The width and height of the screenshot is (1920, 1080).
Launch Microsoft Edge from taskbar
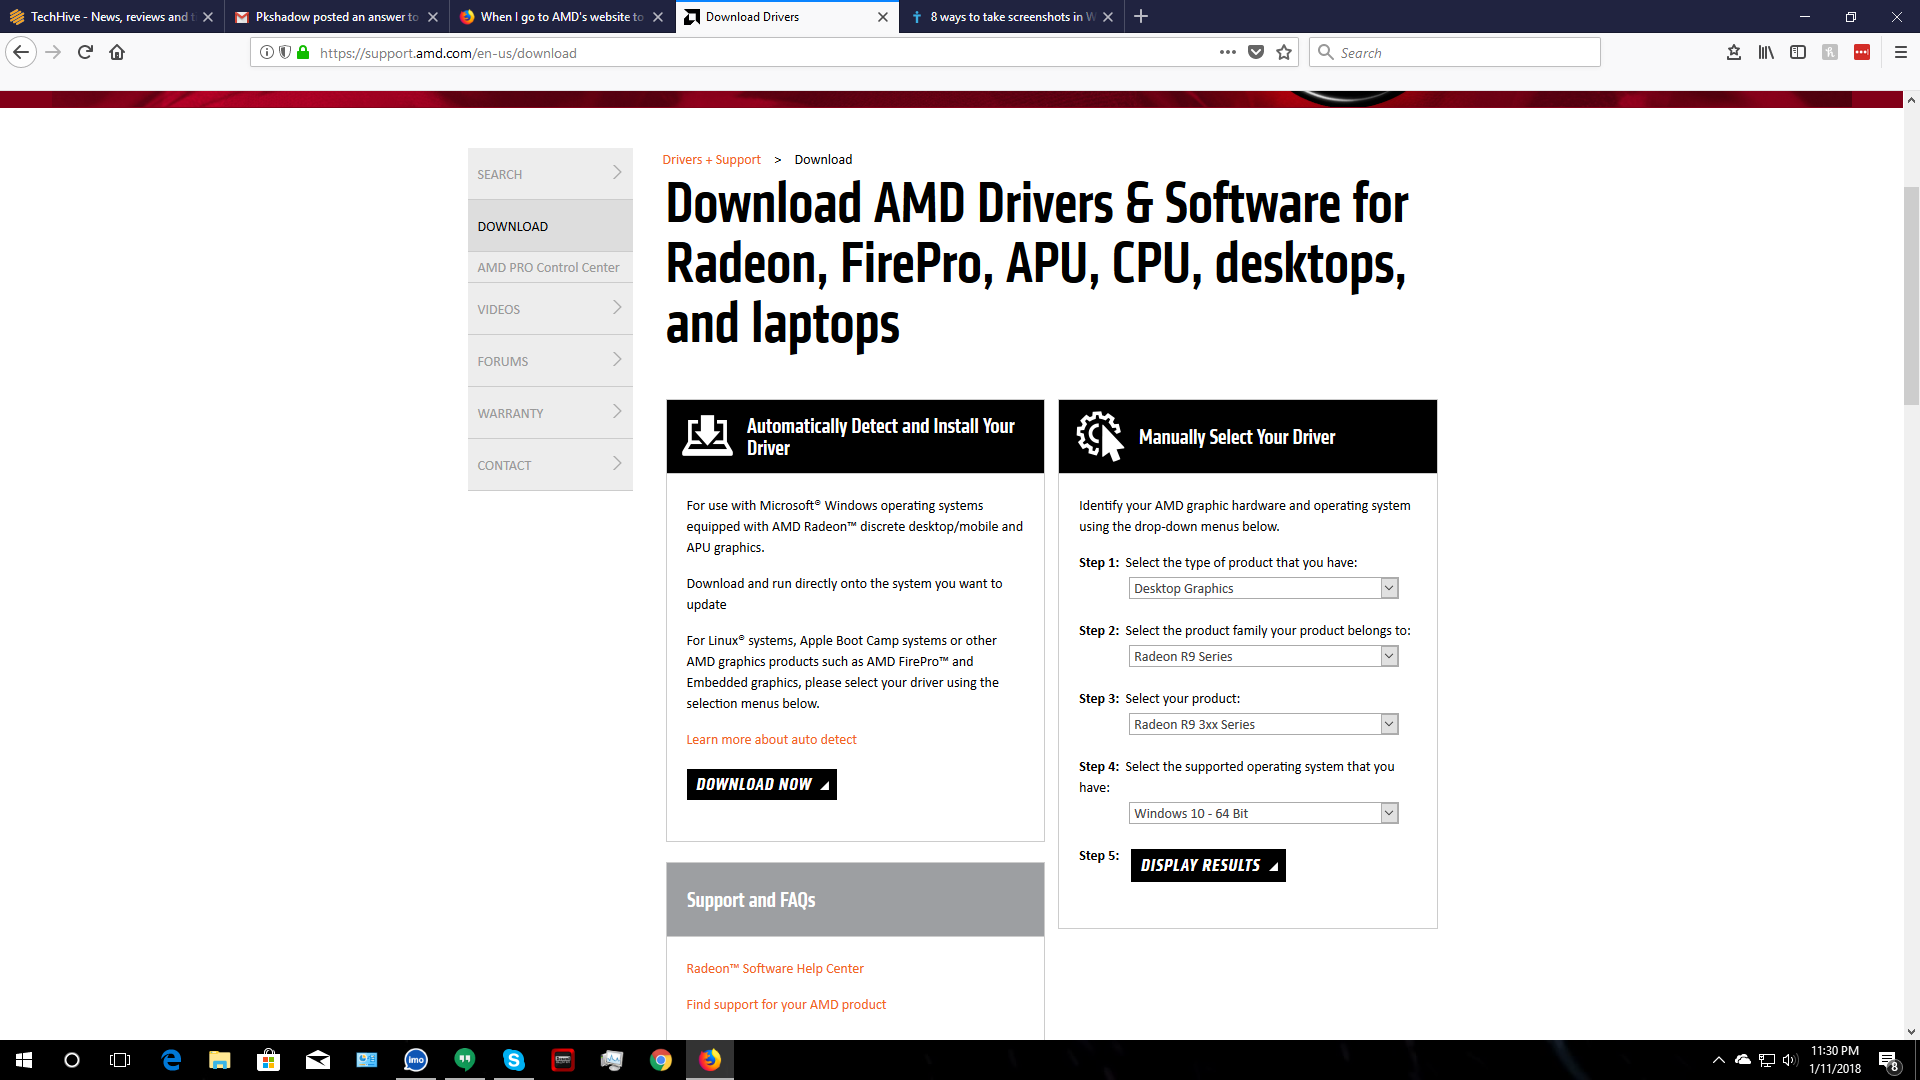point(171,1060)
